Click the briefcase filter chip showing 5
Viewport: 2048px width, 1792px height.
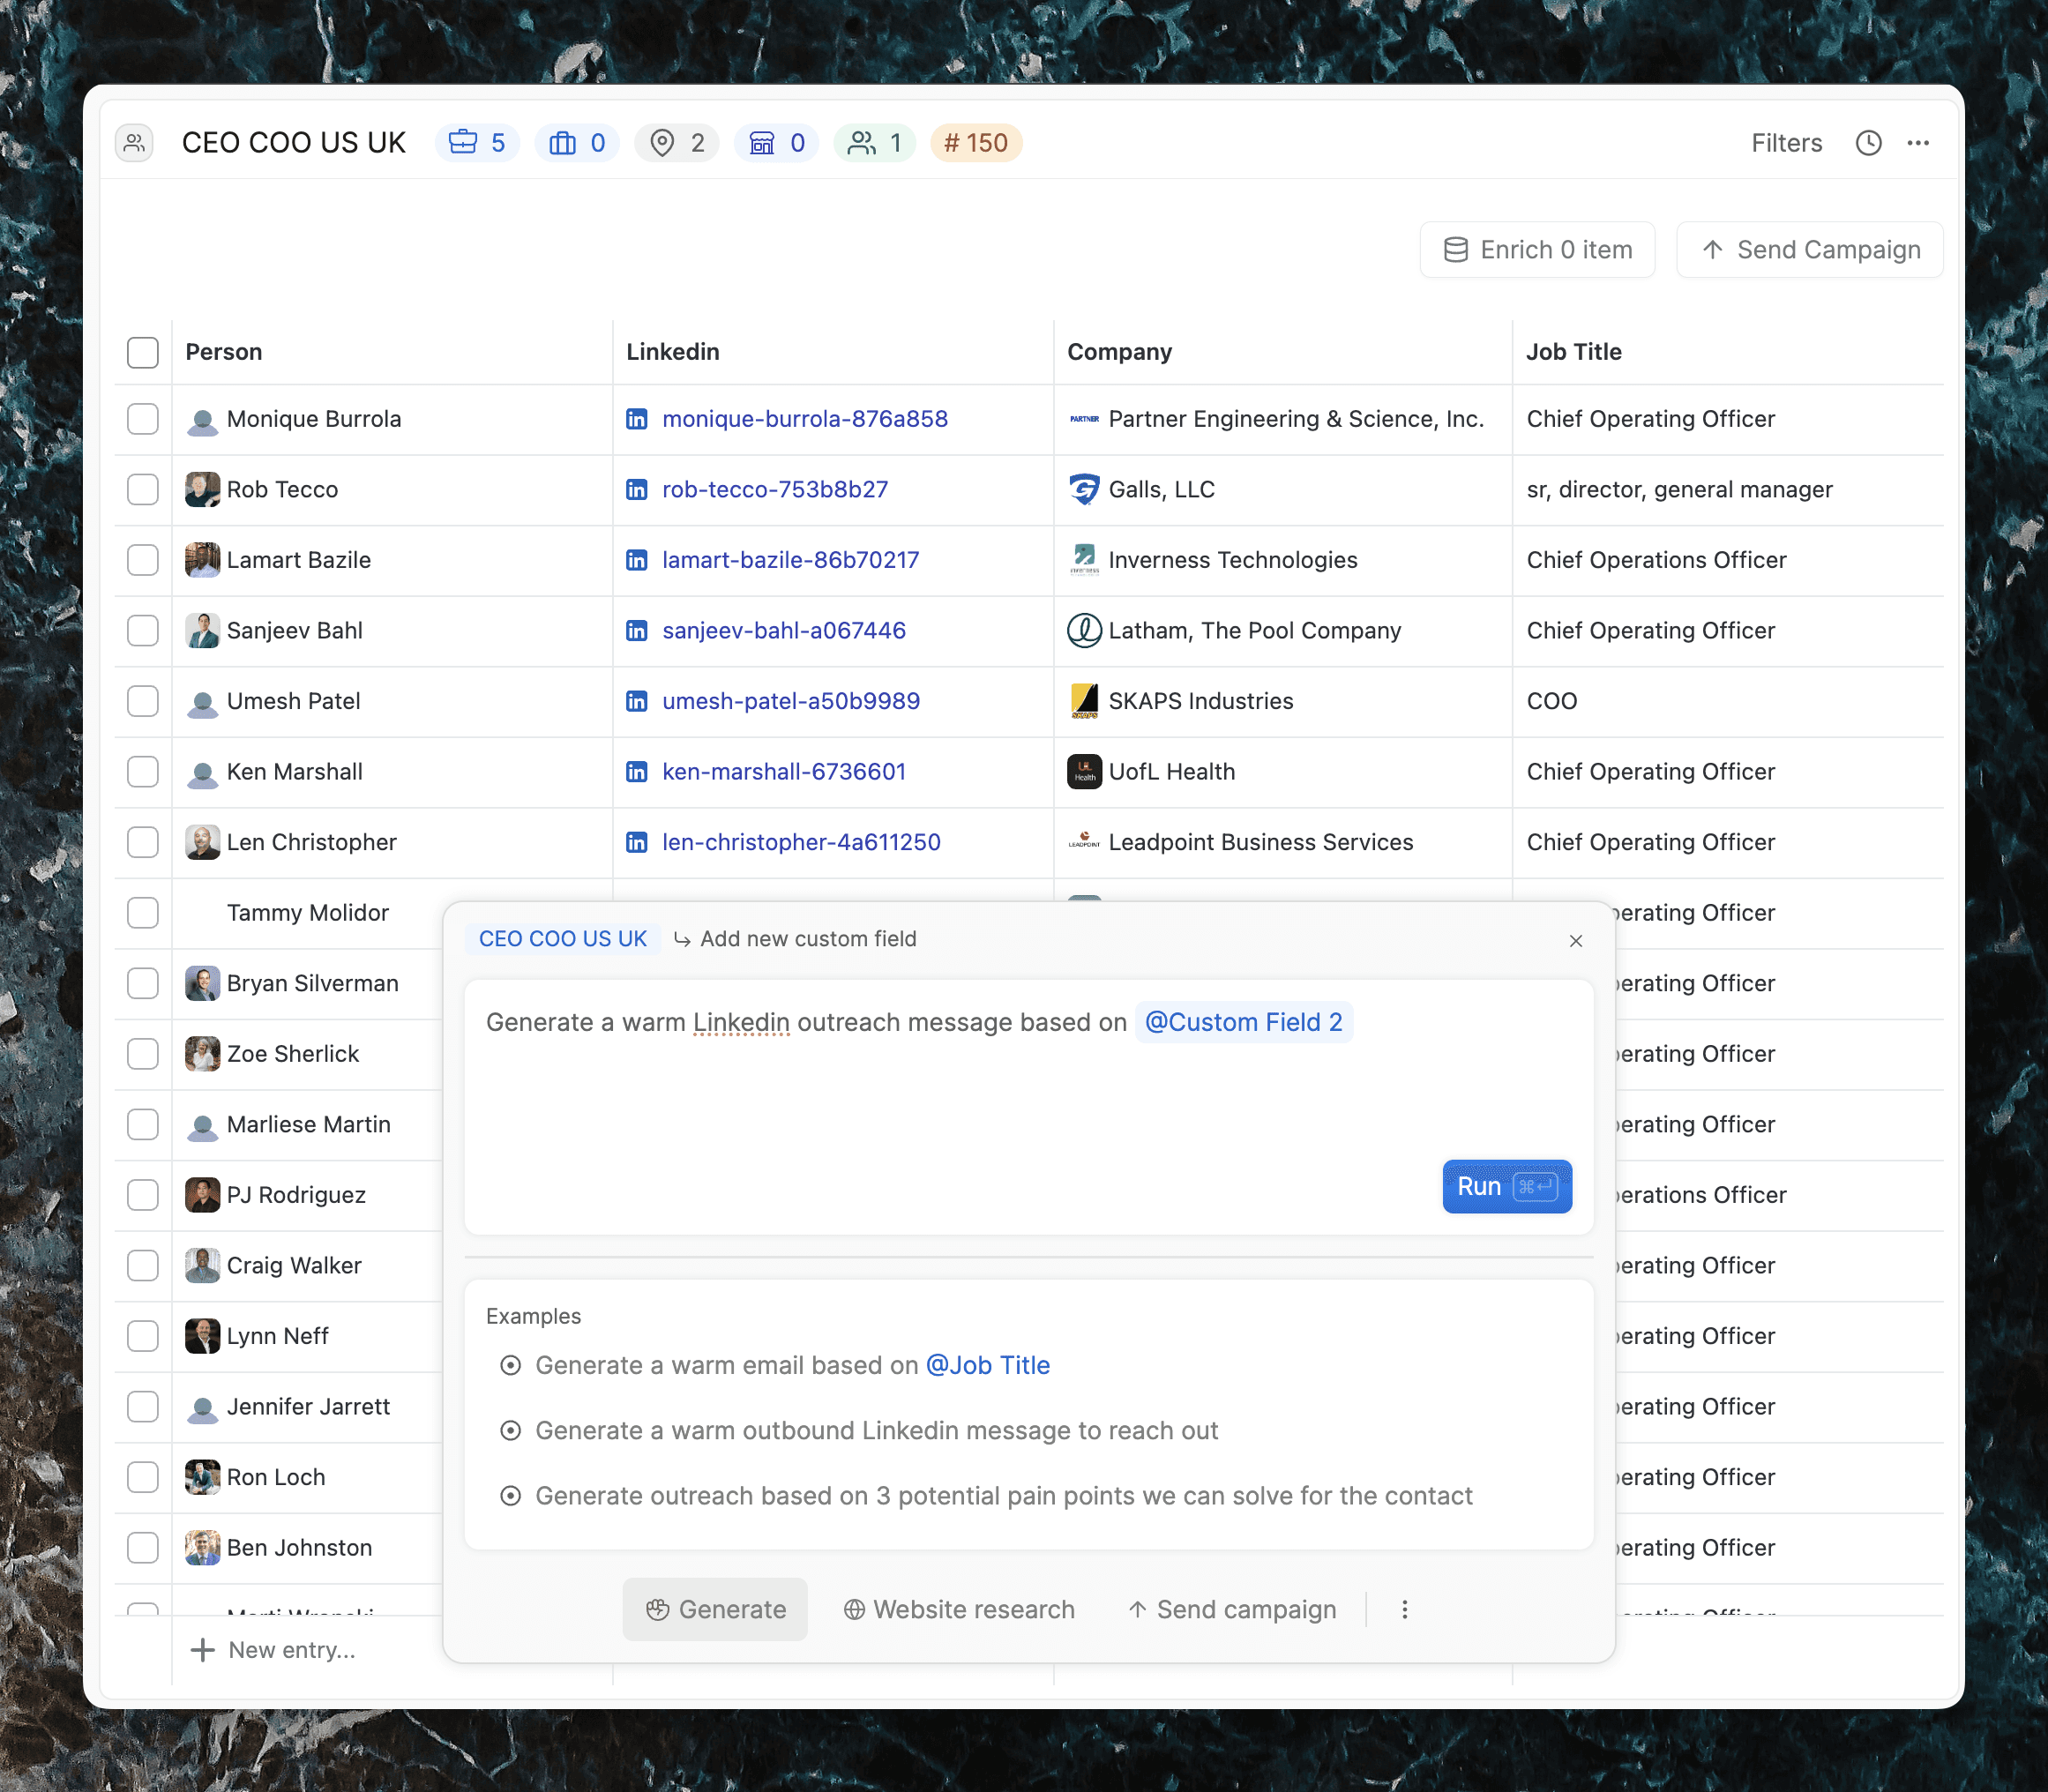point(477,143)
